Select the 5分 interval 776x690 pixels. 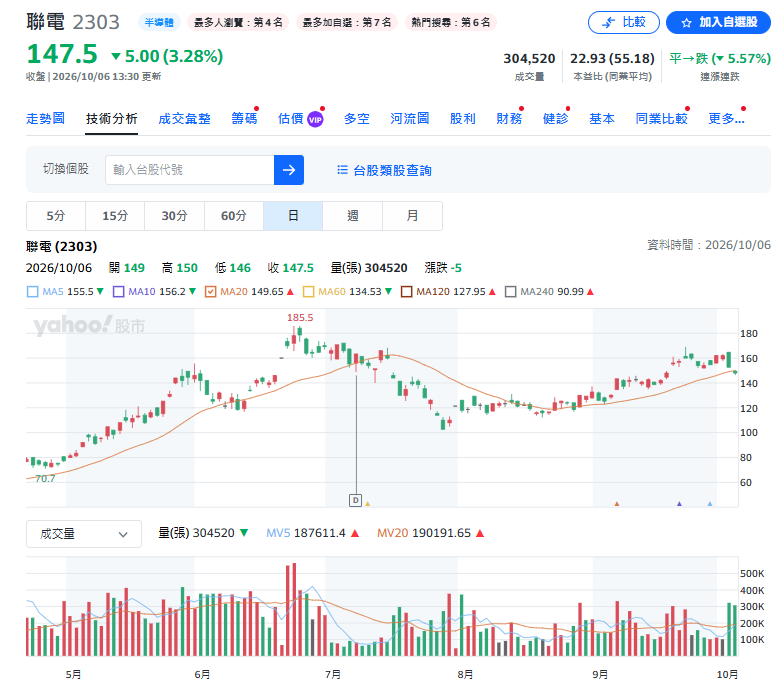point(55,216)
